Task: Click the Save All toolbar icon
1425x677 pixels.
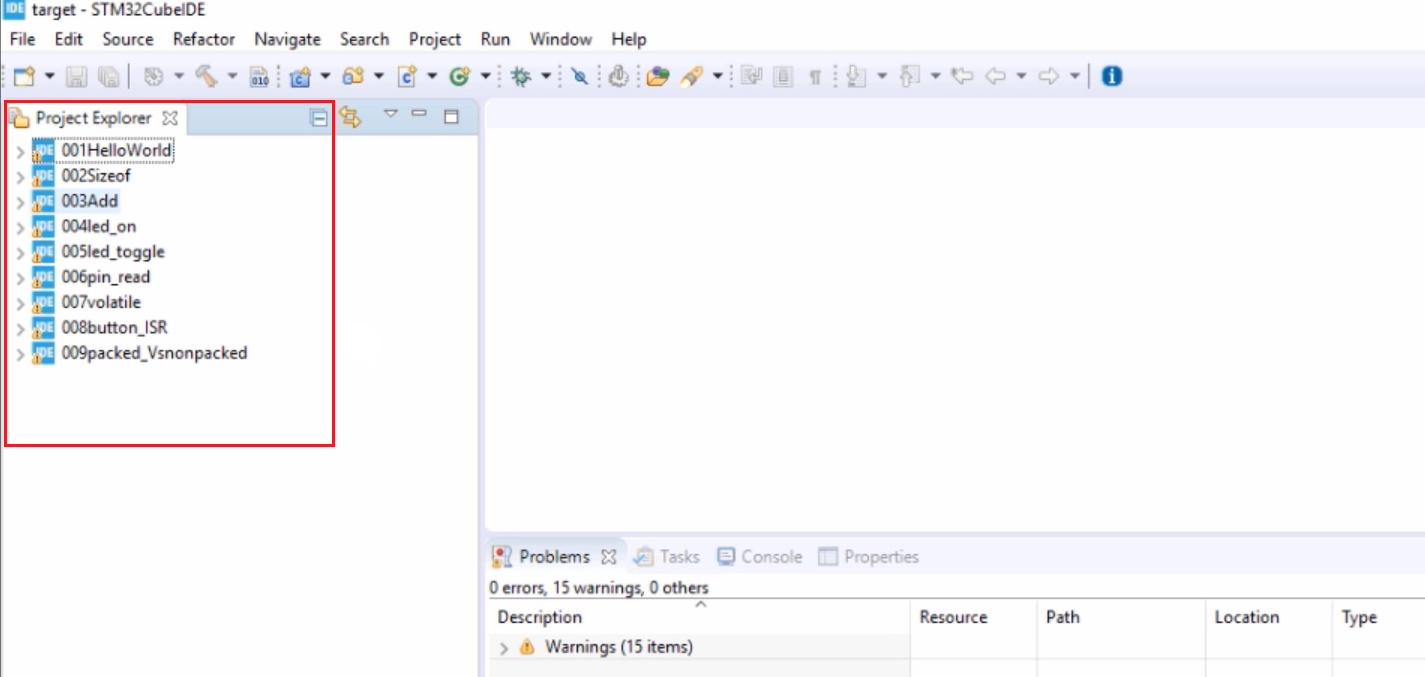Action: pos(108,76)
